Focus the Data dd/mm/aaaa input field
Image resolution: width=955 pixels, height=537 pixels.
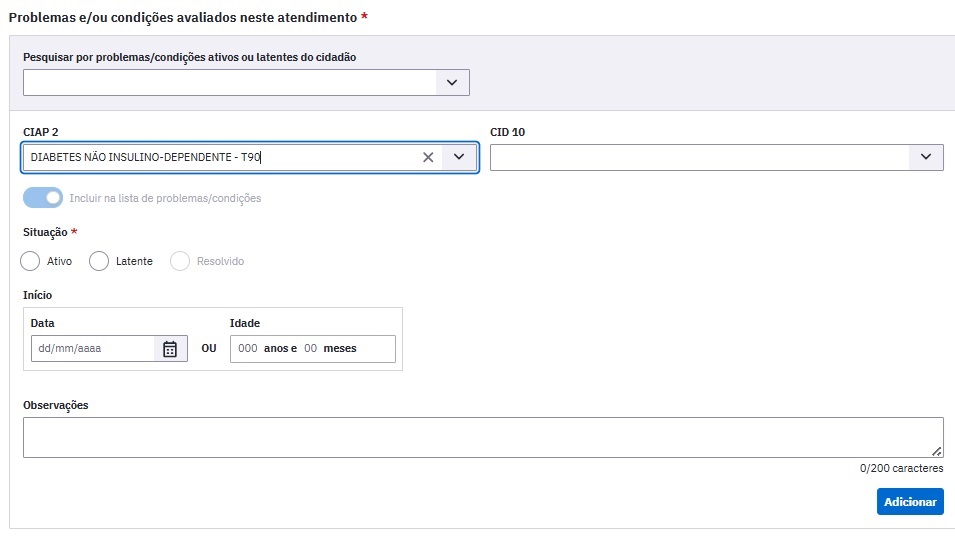[x=93, y=349]
